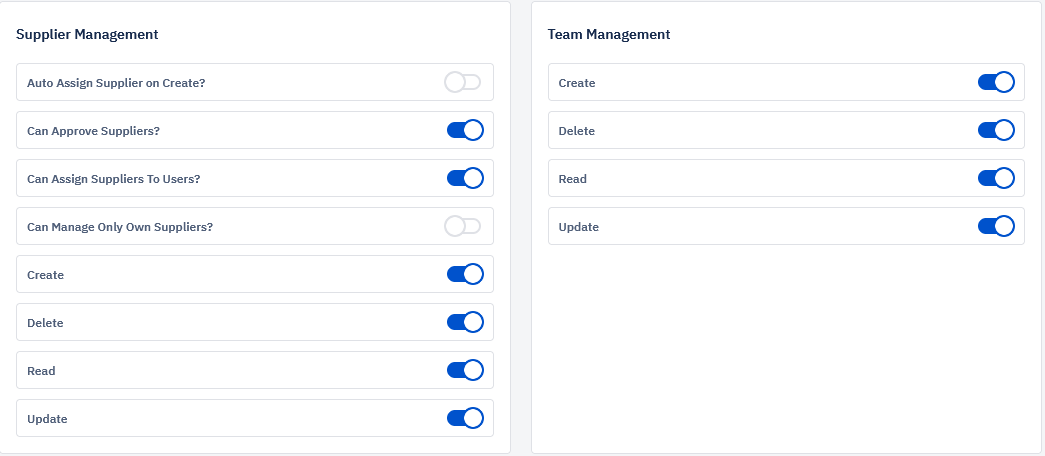Viewport: 1045px width, 456px height.
Task: Click Can Manage Only Own Suppliers label
Action: pyautogui.click(x=120, y=227)
